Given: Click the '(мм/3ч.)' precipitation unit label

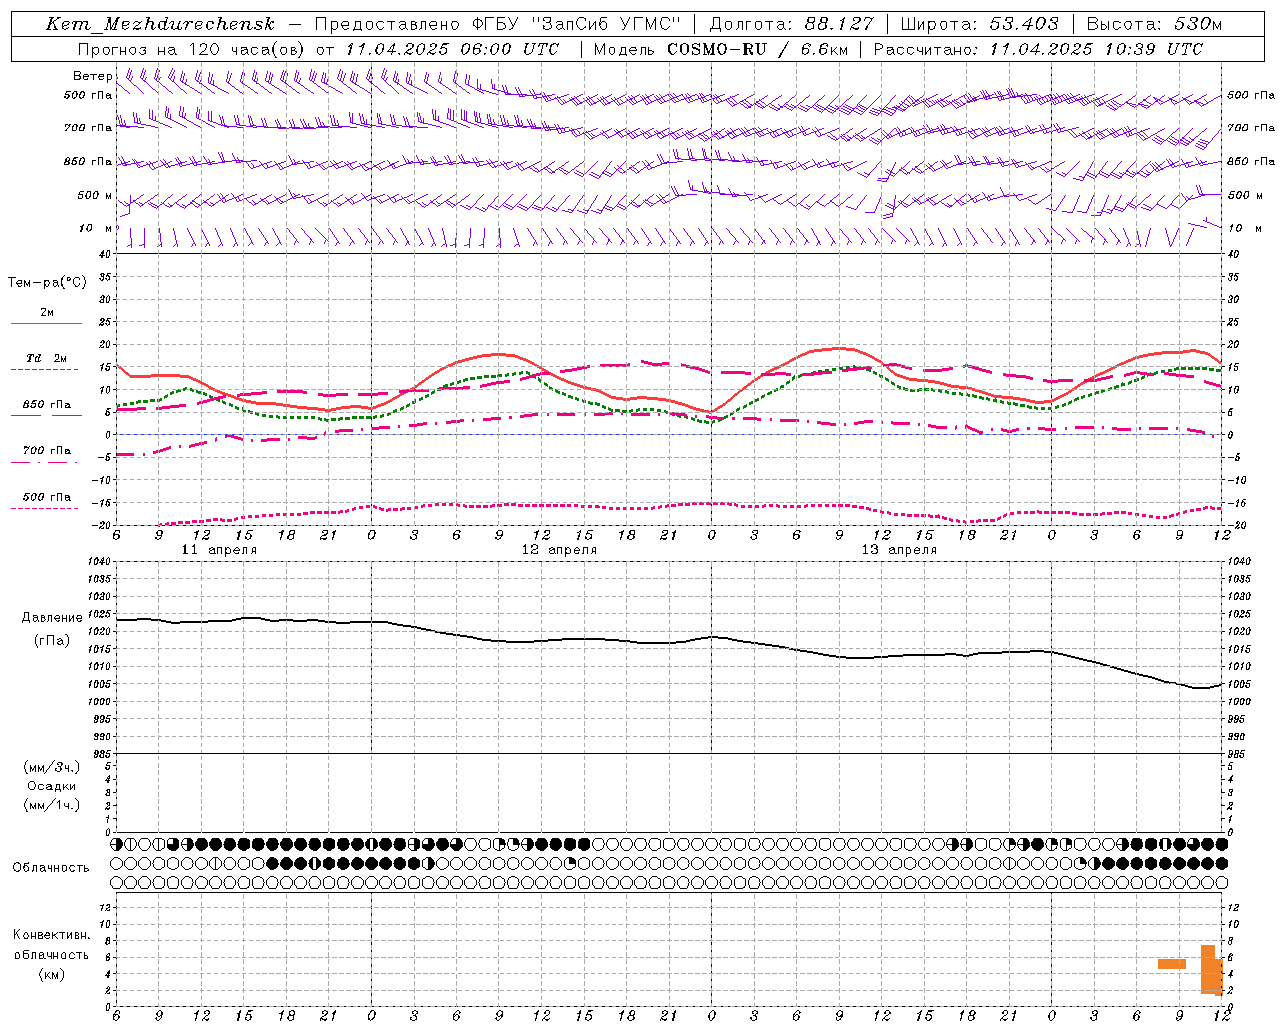Looking at the screenshot, I should [x=52, y=767].
